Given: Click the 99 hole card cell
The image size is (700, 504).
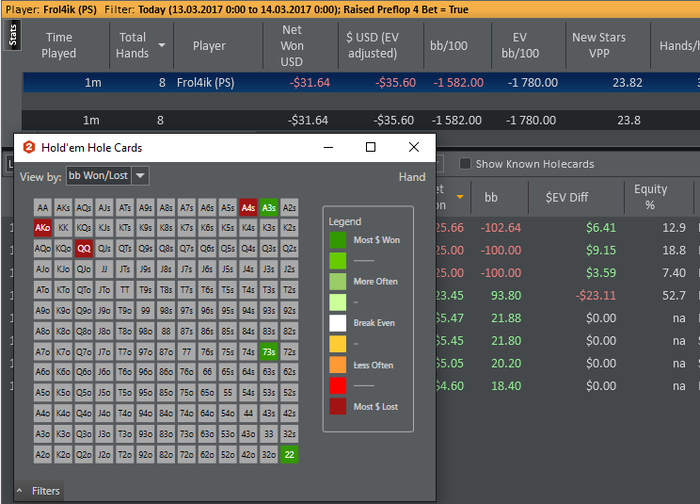Looking at the screenshot, I should pyautogui.click(x=145, y=310).
